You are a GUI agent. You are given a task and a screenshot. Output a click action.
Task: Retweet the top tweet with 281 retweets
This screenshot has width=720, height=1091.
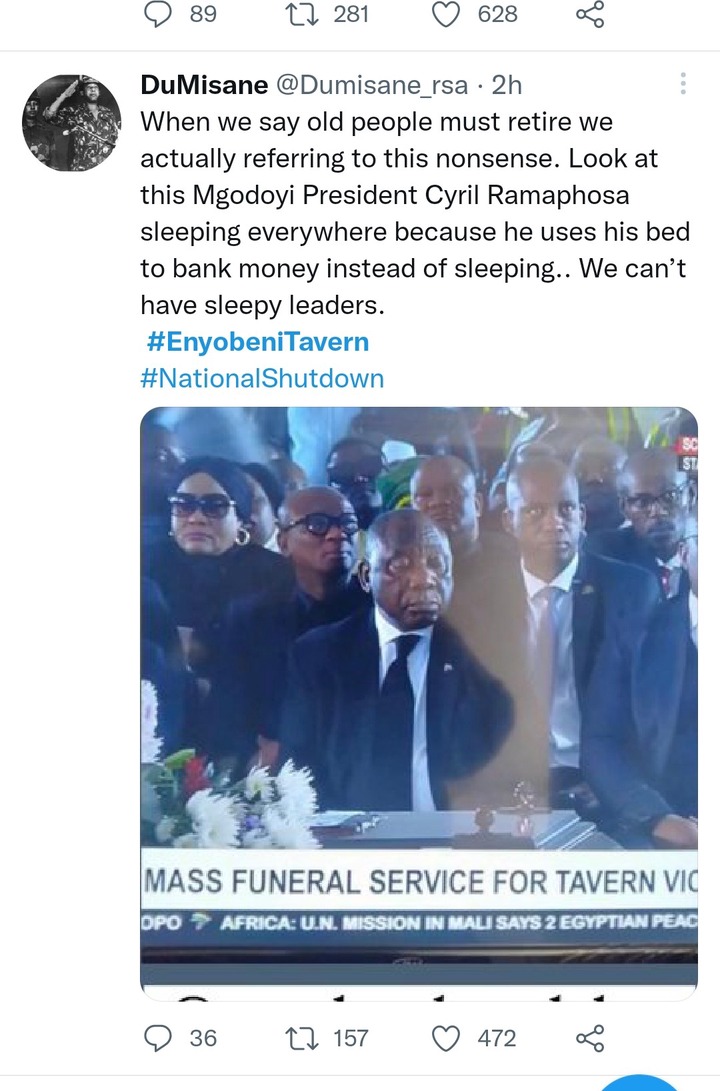[303, 14]
